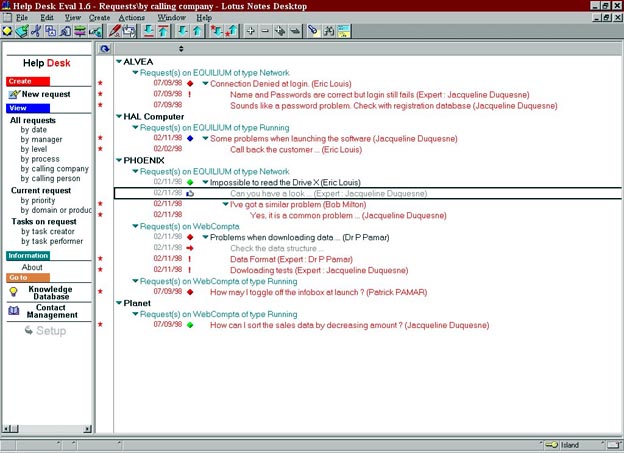624x453 pixels.
Task: Click the key icon next to Island in status bar
Action: tap(552, 445)
